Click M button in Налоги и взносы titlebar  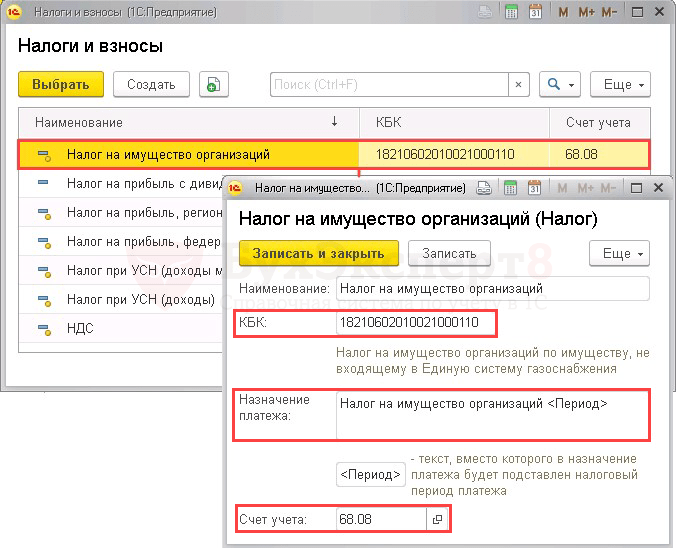(x=563, y=12)
